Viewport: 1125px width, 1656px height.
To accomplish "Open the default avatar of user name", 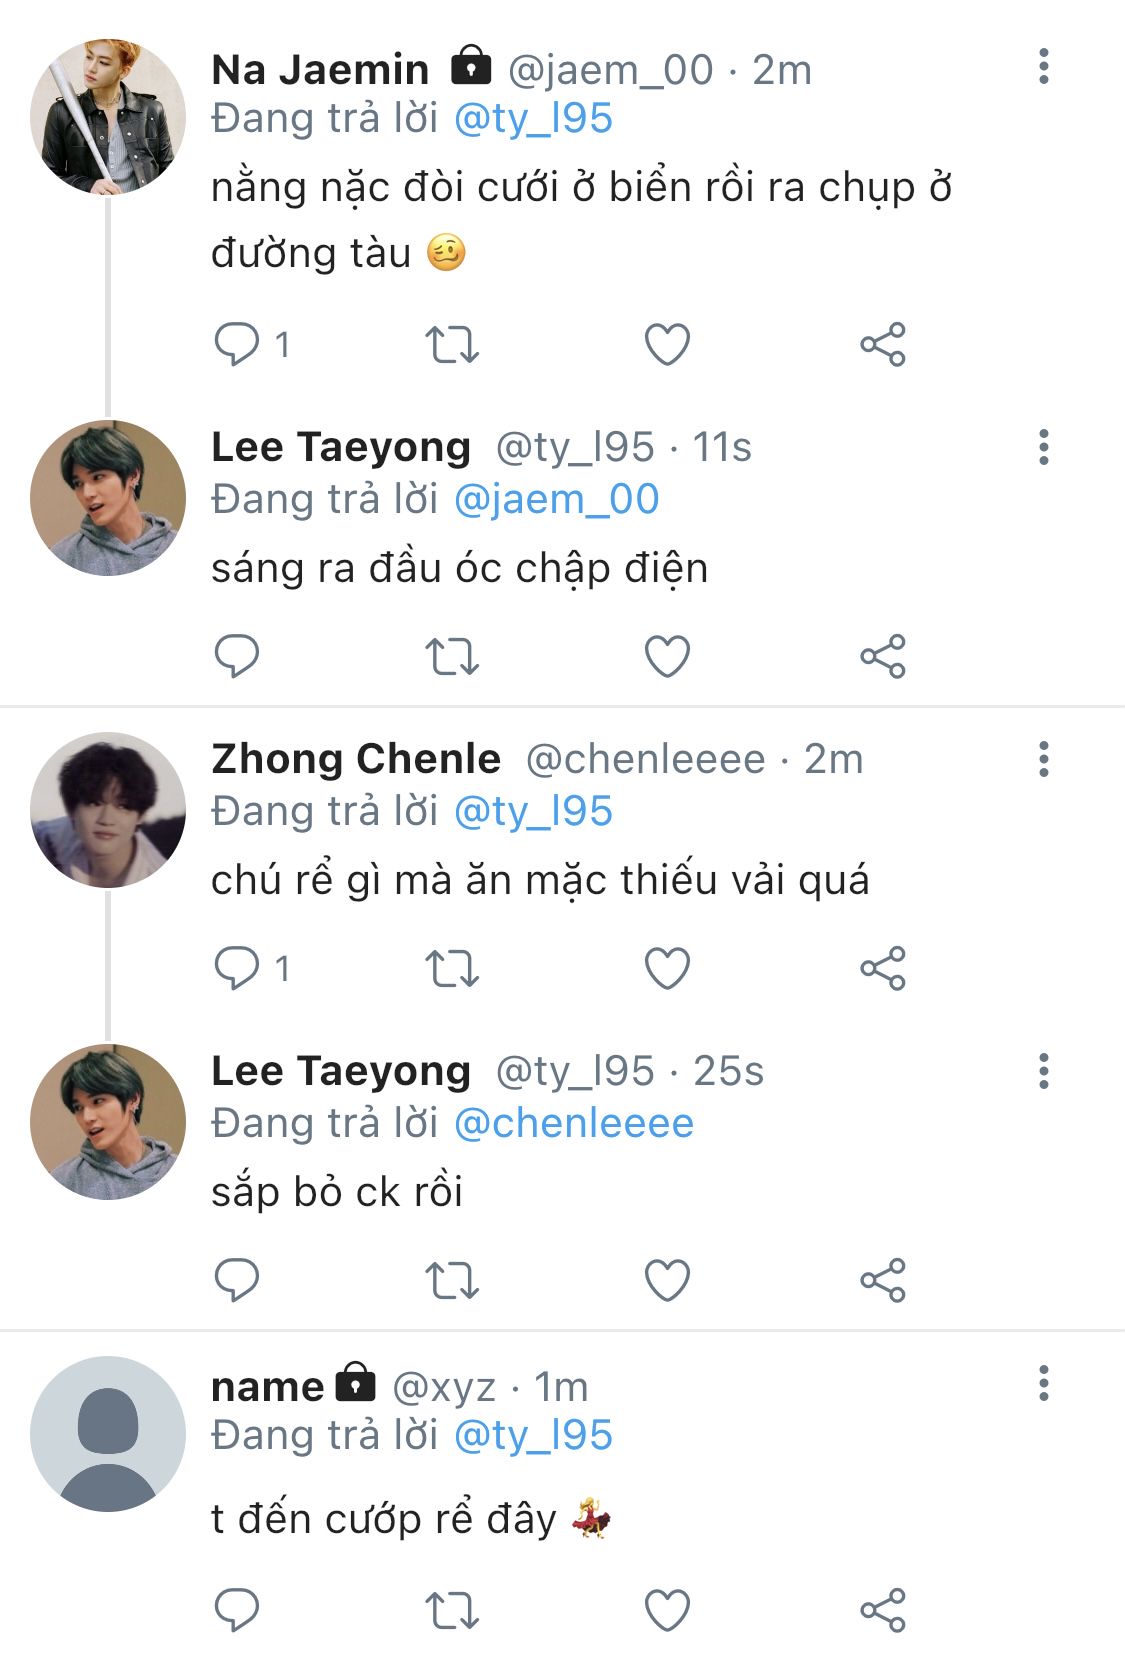I will point(108,1434).
